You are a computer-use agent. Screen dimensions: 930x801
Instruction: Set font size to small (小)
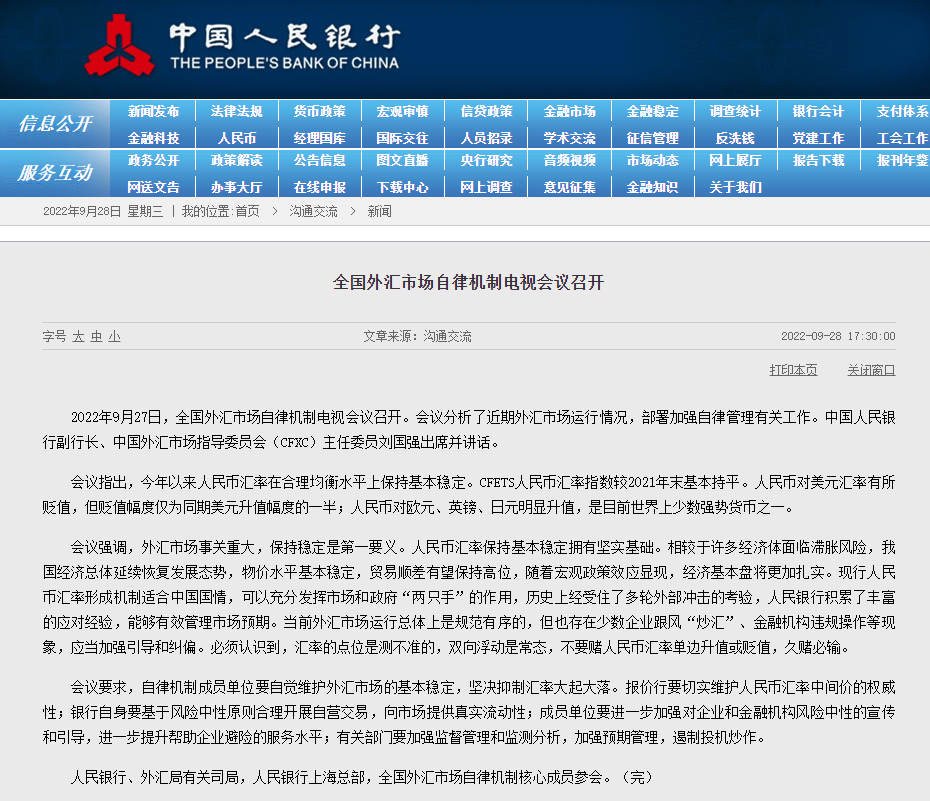[114, 337]
